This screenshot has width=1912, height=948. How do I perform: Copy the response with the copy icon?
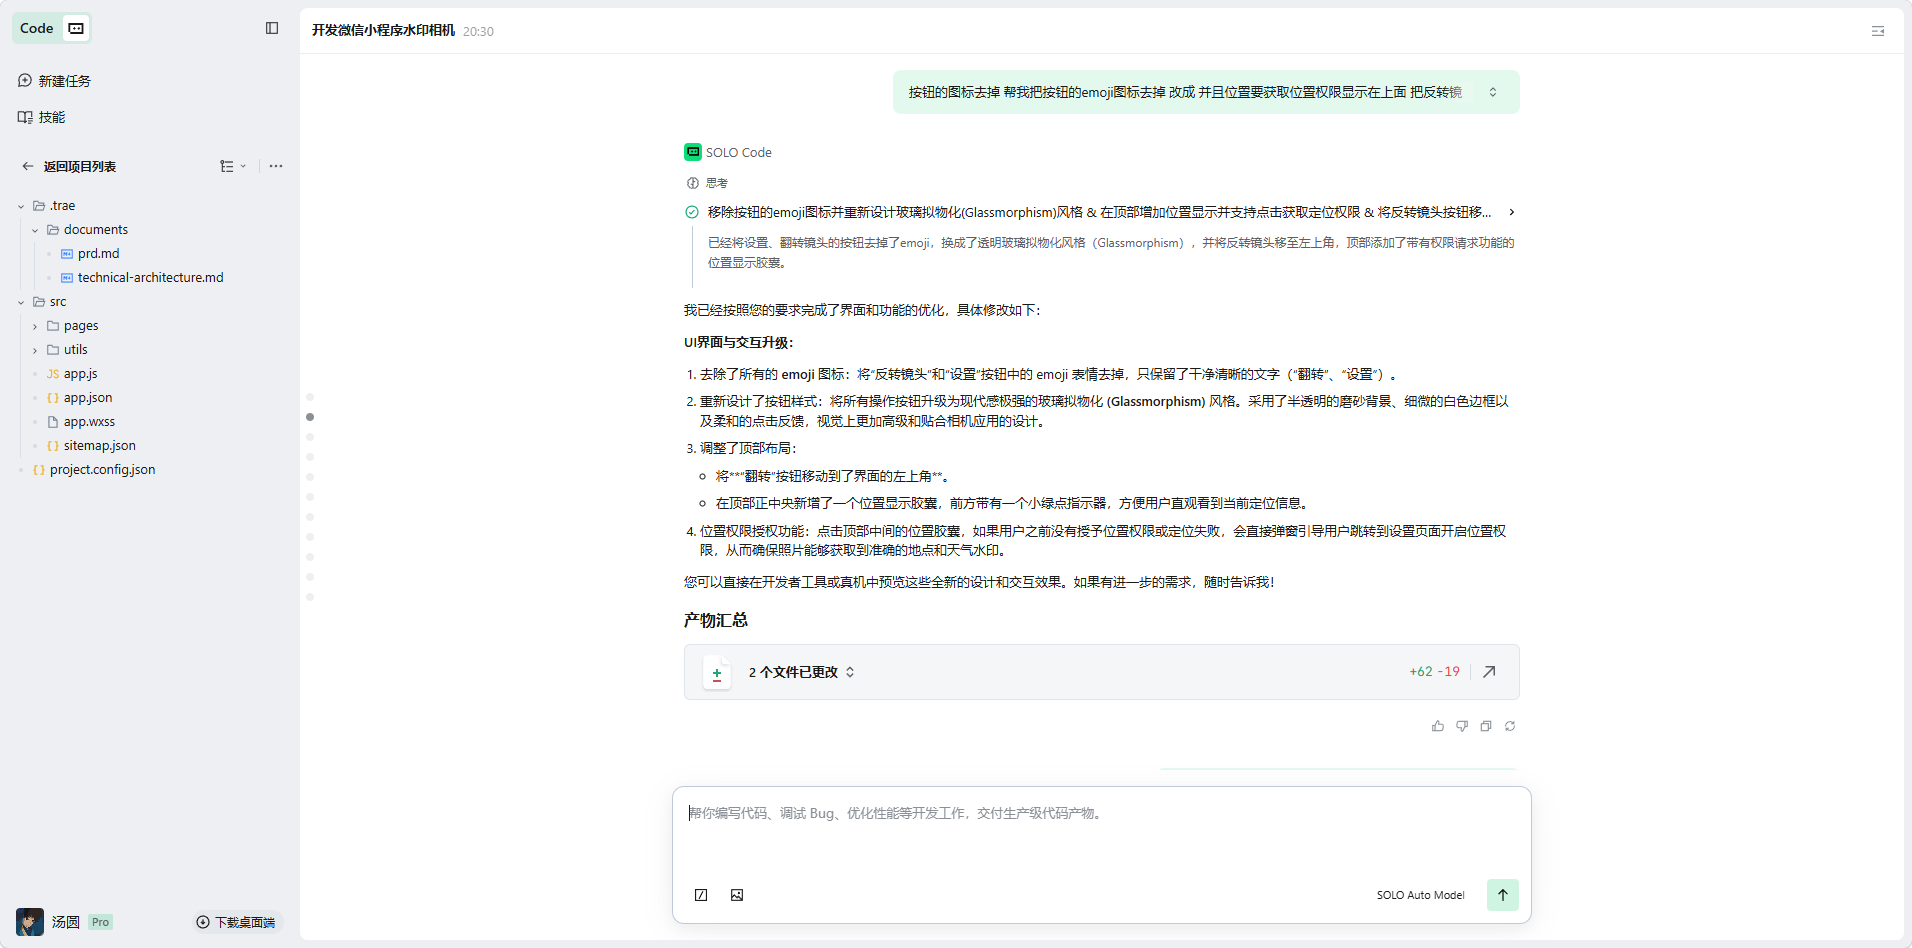(x=1486, y=726)
